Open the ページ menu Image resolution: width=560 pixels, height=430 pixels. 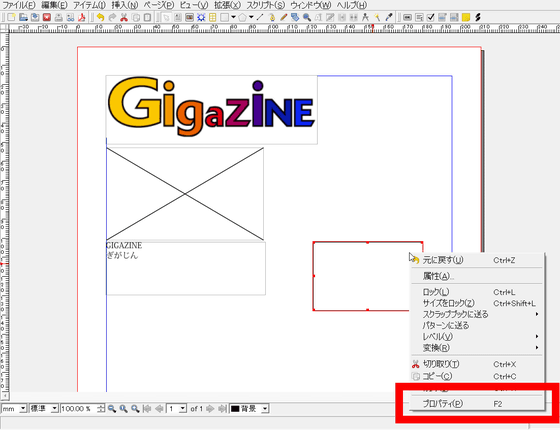click(x=158, y=5)
